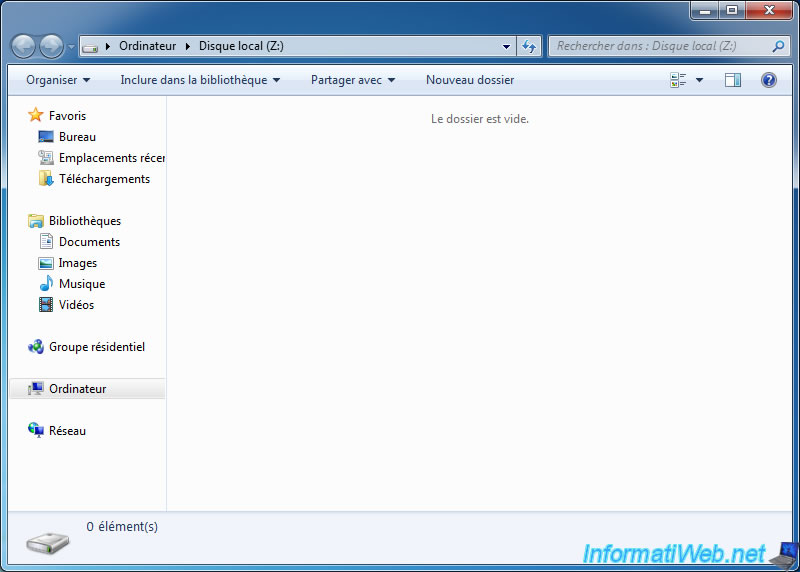Expand the chevron after Ordinateur breadcrumb
800x572 pixels.
tap(188, 46)
